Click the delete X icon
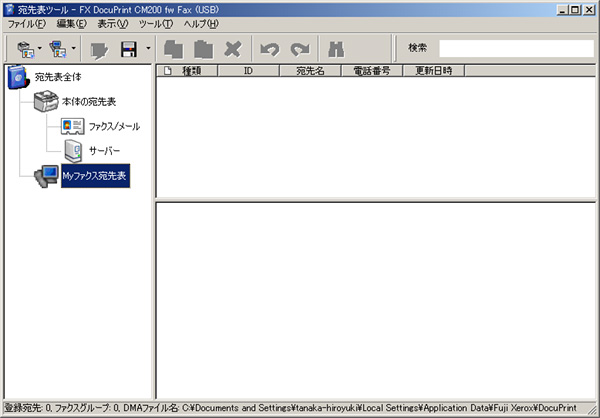The width and height of the screenshot is (600, 418). [233, 47]
